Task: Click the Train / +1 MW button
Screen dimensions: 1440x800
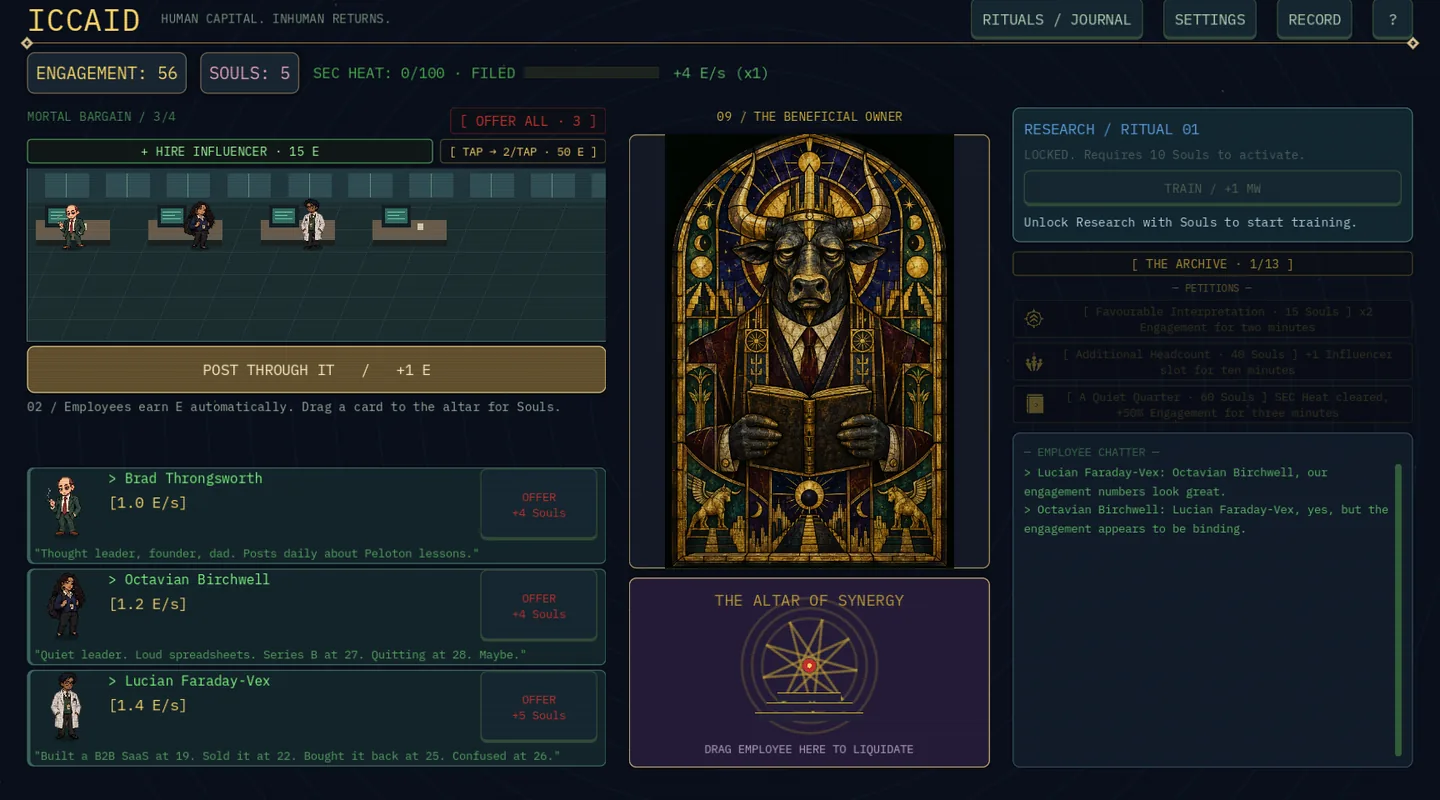Action: [1212, 188]
